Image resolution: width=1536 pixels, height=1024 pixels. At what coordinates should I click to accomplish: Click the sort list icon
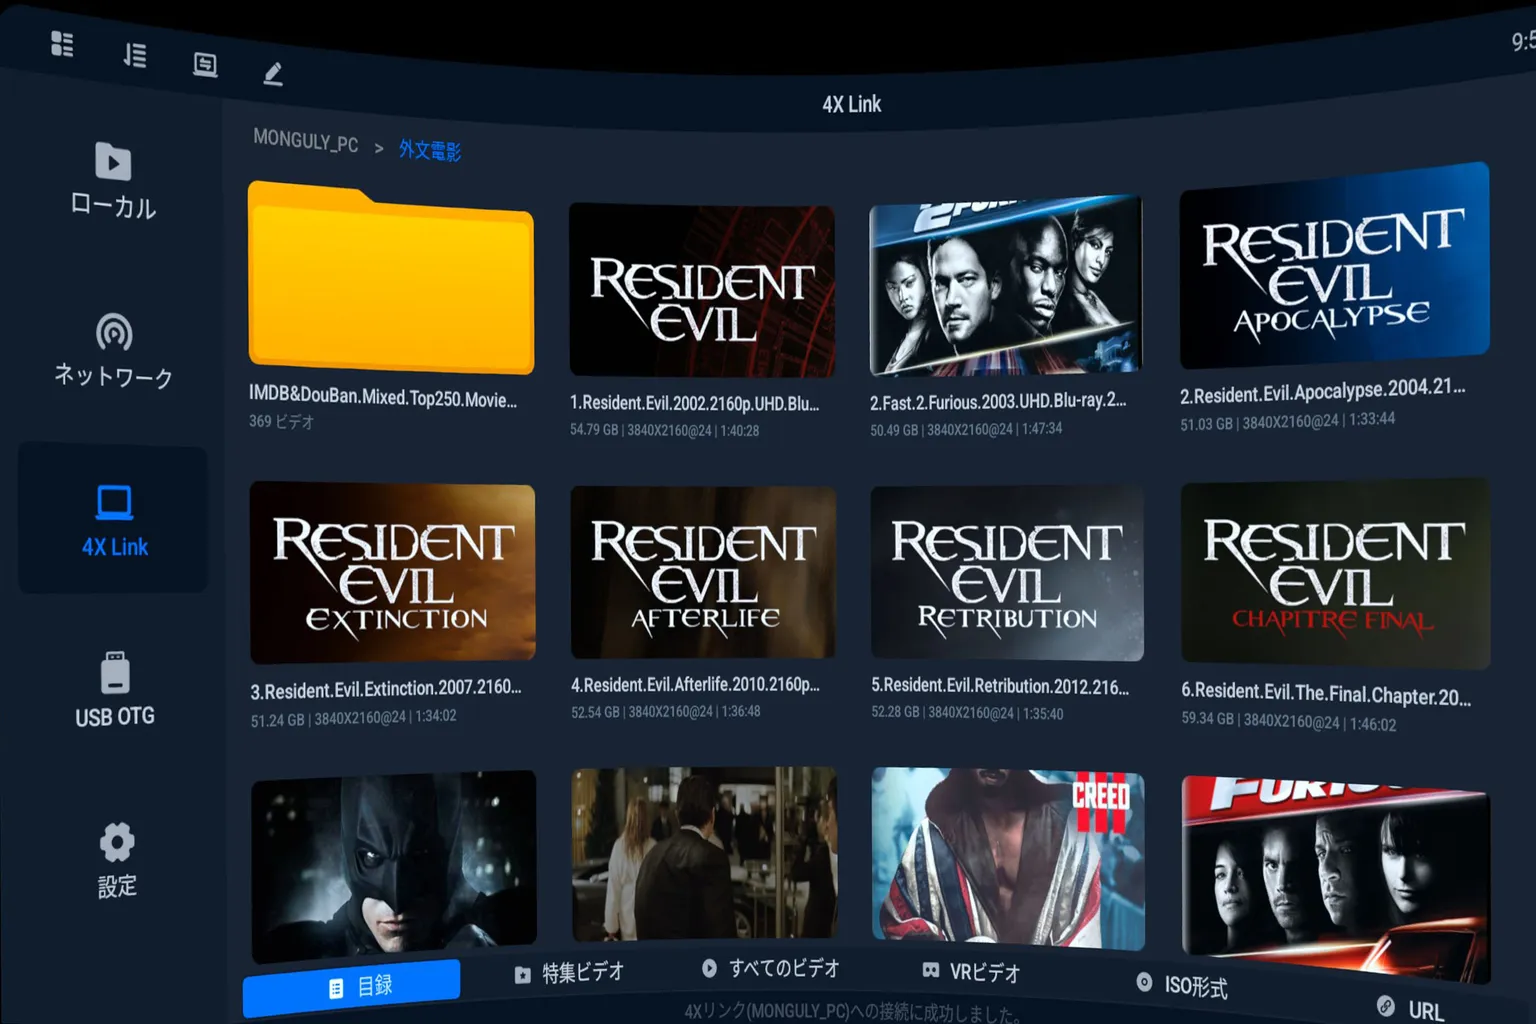coord(135,55)
